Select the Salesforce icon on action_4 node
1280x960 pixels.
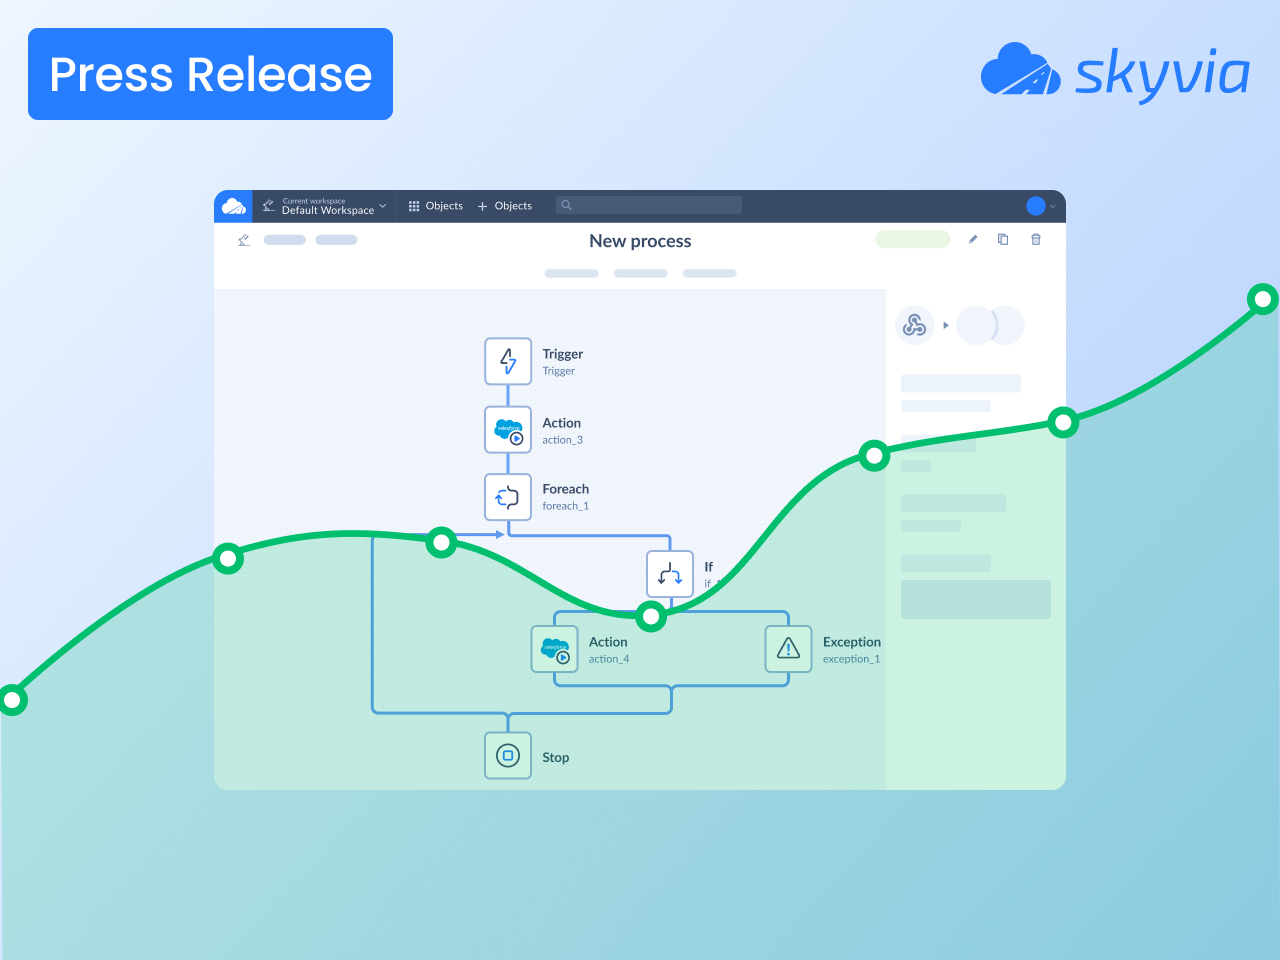555,649
